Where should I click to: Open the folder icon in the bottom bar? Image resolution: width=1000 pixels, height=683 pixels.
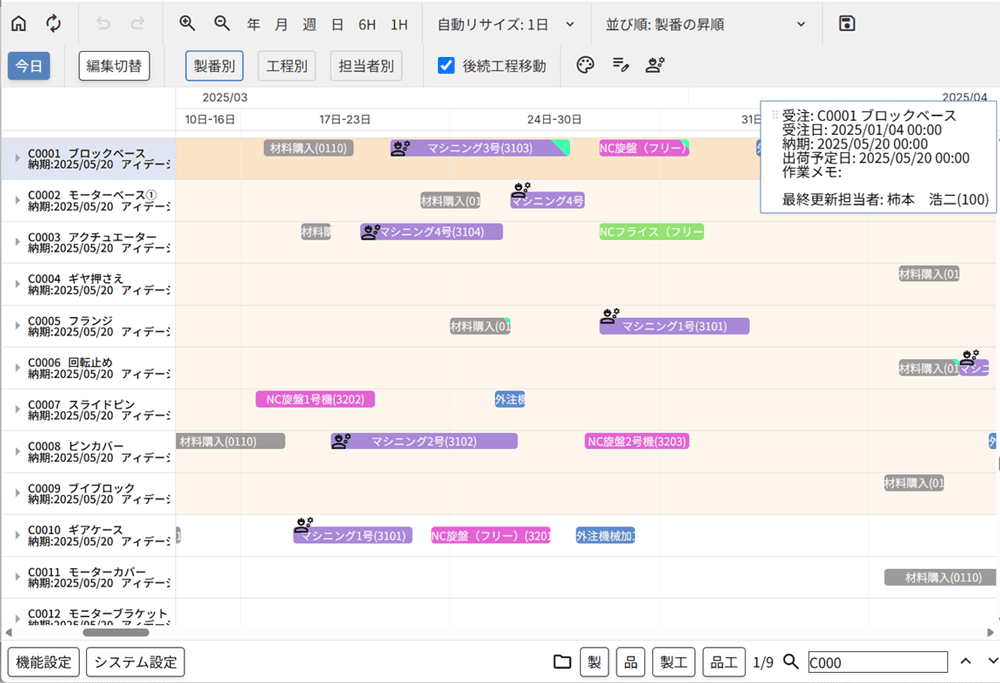562,662
